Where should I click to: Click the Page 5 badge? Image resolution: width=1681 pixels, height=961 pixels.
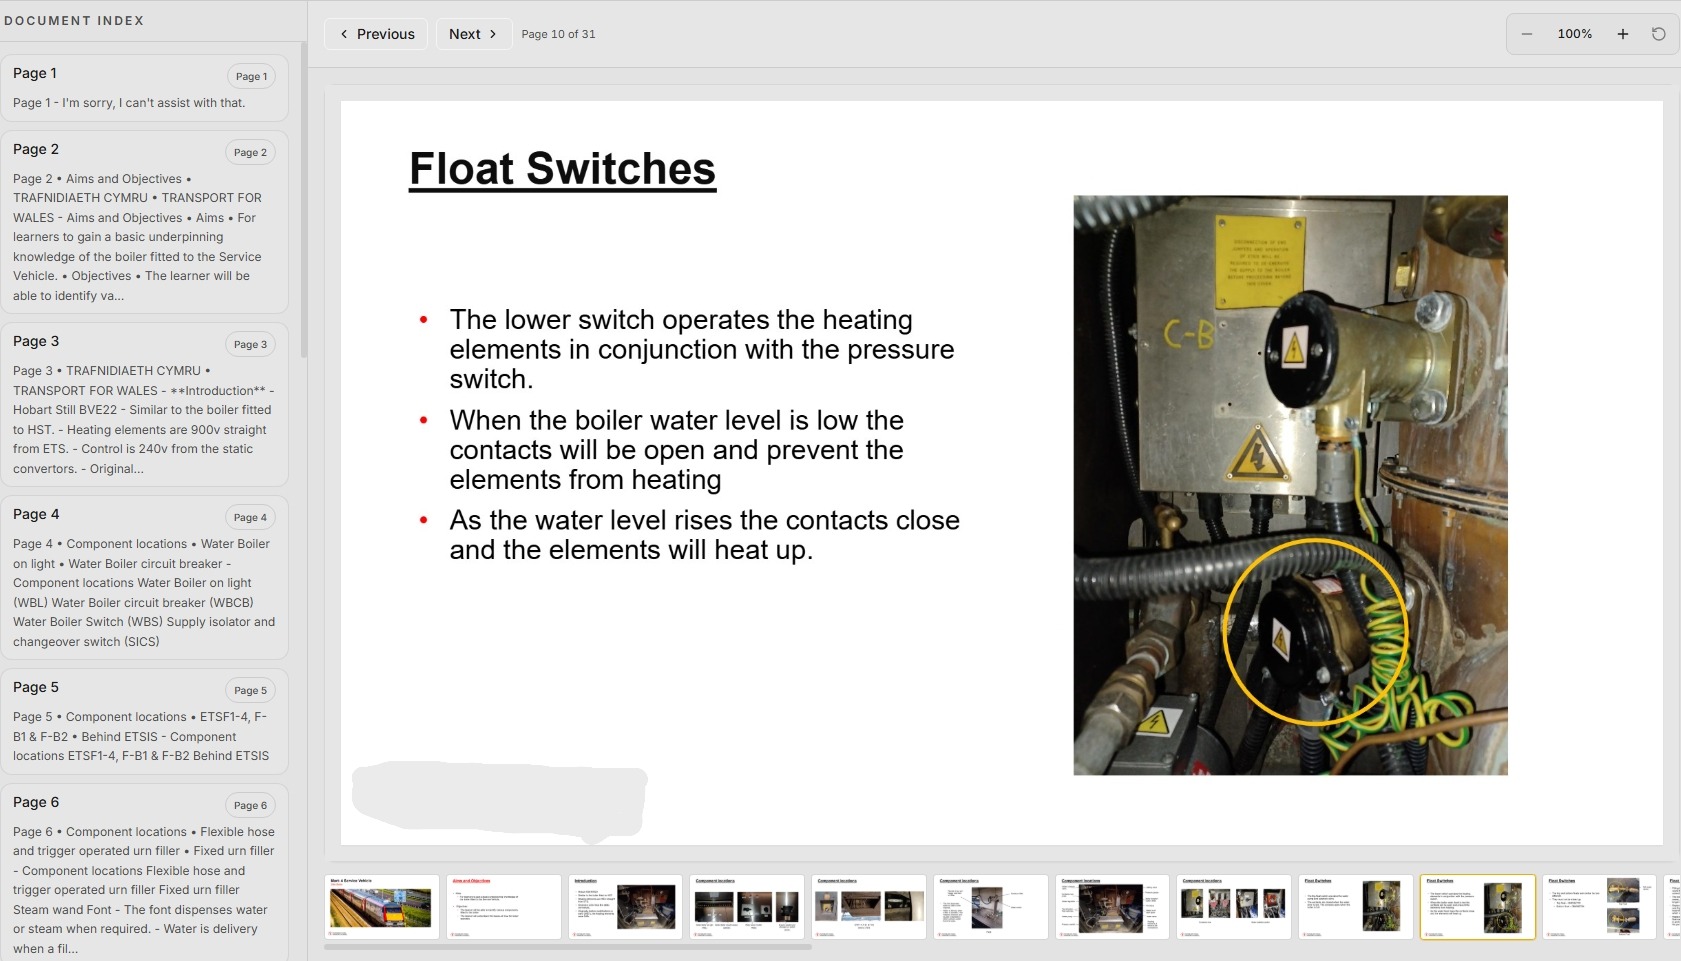tap(250, 690)
